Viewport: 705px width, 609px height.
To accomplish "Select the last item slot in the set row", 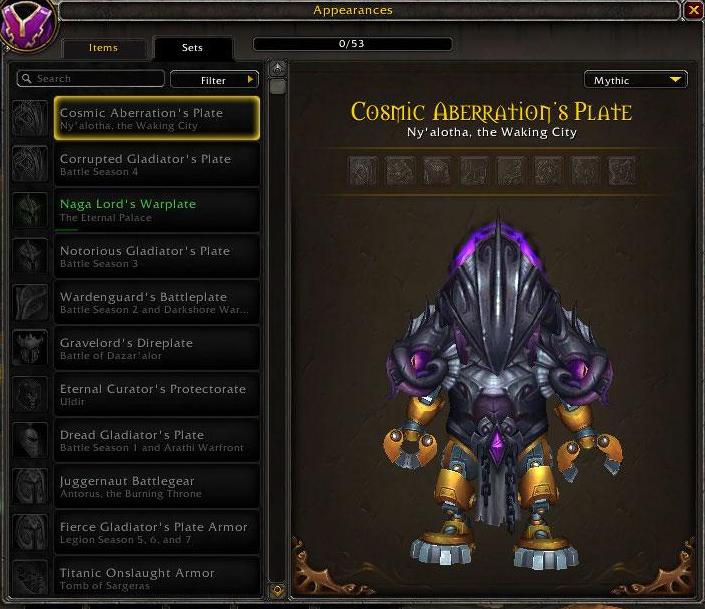I will [622, 170].
